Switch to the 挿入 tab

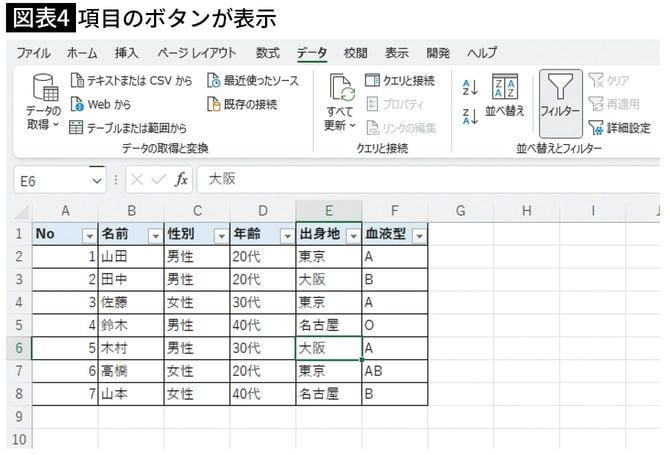[x=126, y=53]
